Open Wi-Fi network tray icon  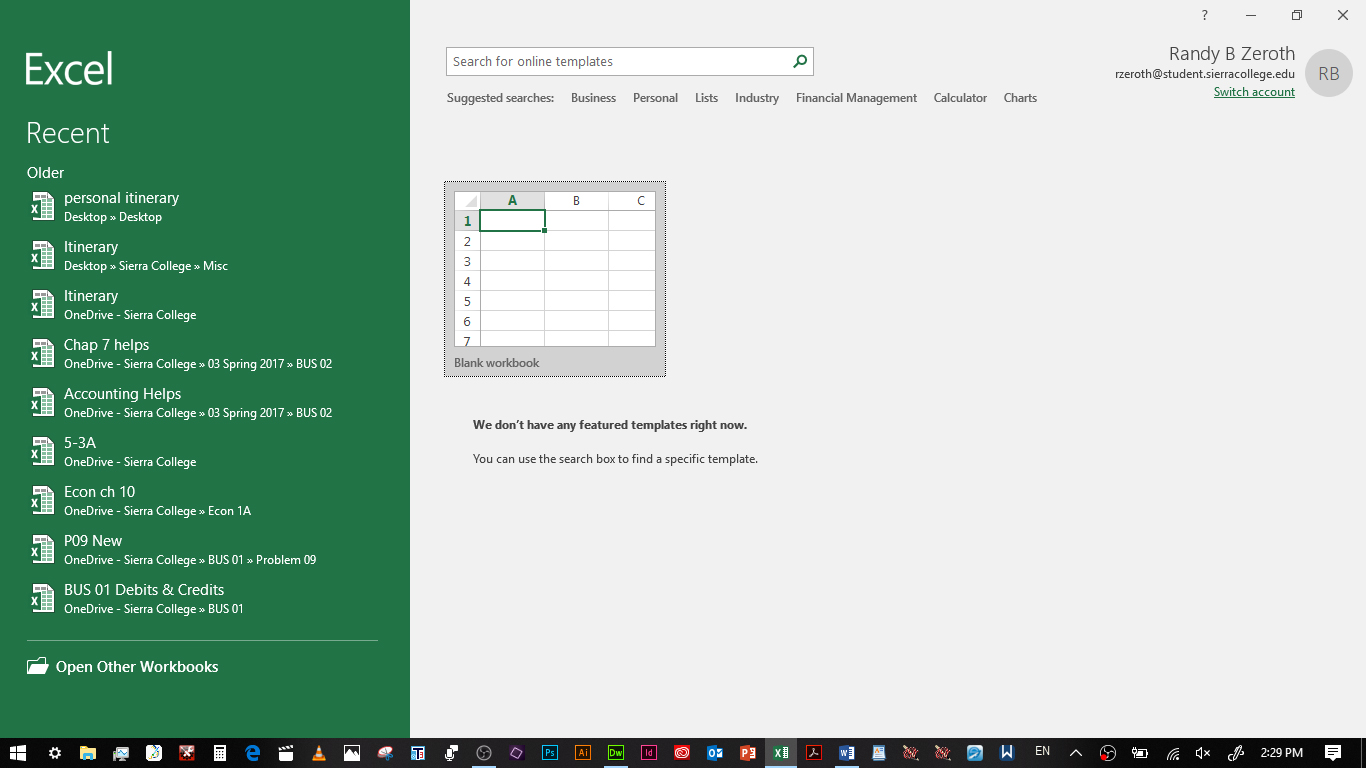[1173, 753]
